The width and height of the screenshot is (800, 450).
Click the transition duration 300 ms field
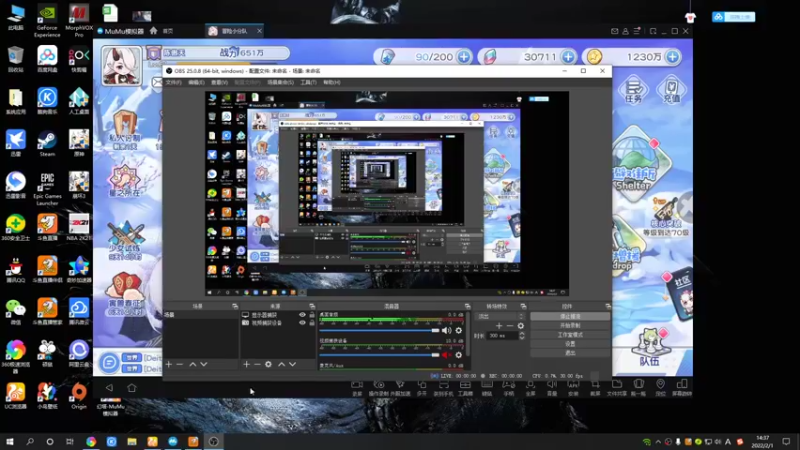point(503,335)
